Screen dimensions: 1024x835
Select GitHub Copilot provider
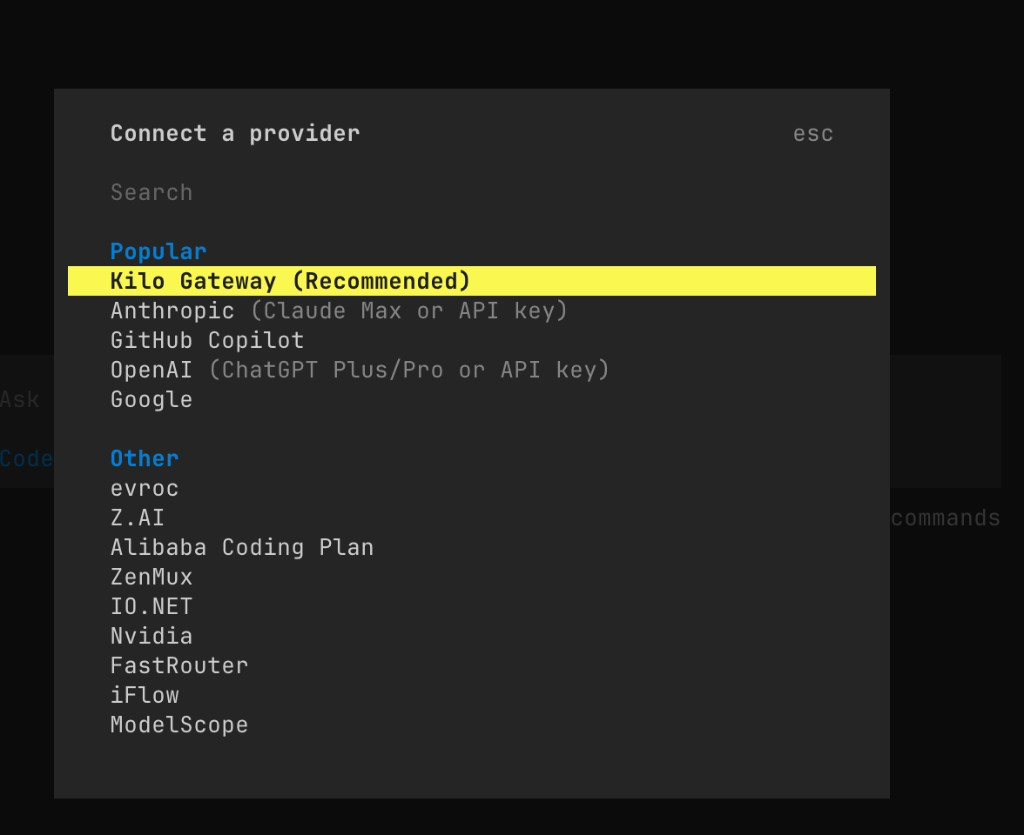pyautogui.click(x=472, y=340)
